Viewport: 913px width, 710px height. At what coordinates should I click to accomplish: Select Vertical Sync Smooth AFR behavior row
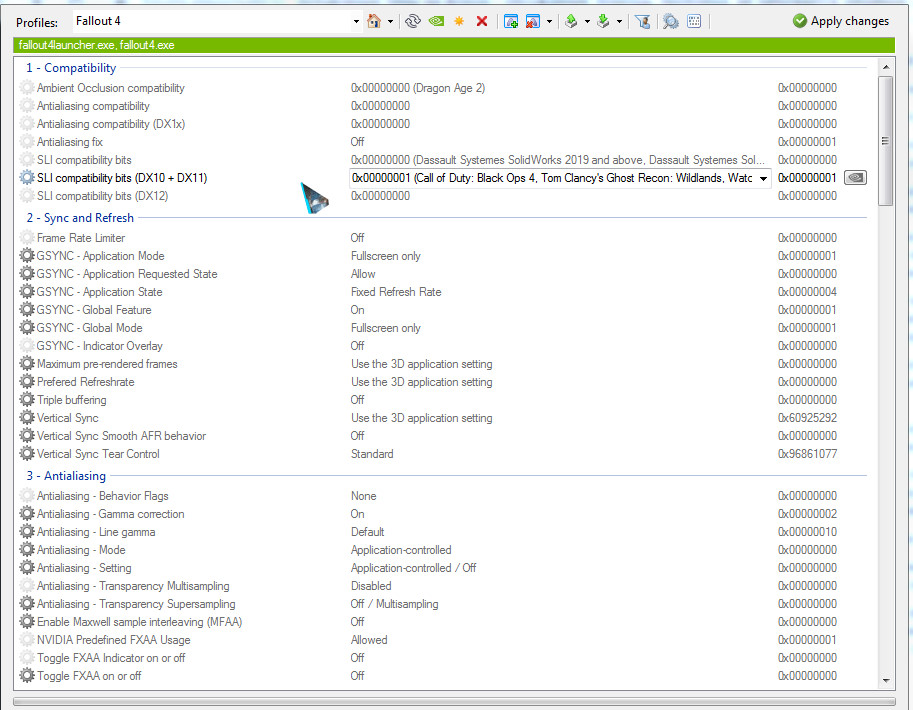tap(443, 436)
